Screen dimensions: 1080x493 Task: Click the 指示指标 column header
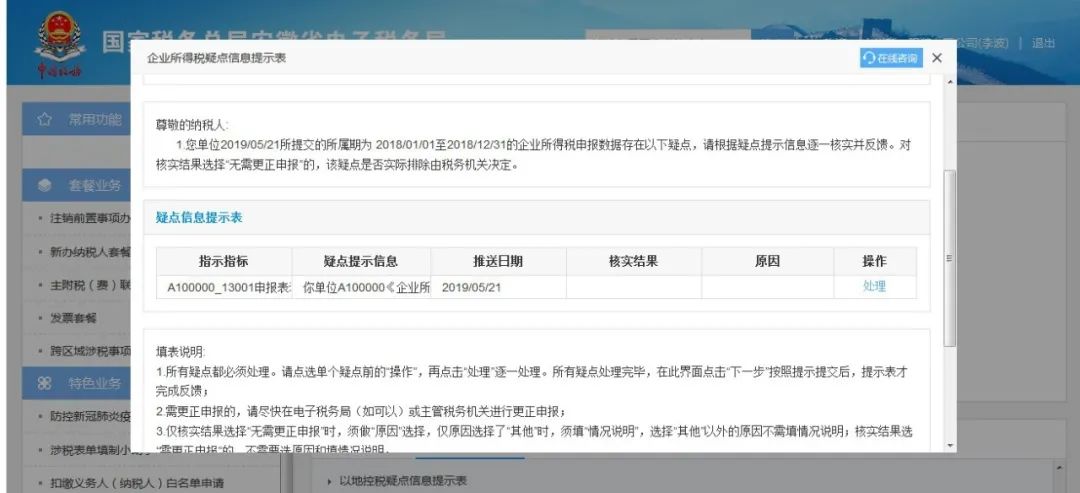(224, 262)
